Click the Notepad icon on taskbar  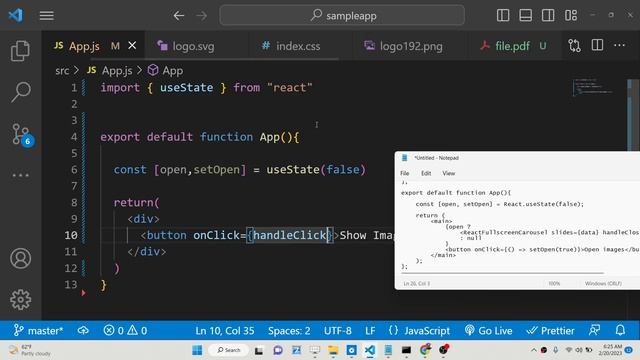pos(388,350)
